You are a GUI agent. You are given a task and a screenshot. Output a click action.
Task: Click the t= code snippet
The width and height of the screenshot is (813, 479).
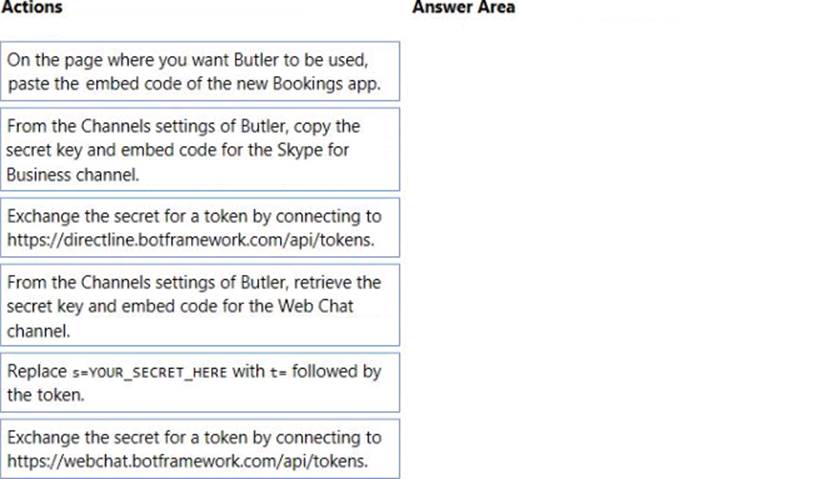[x=278, y=373]
